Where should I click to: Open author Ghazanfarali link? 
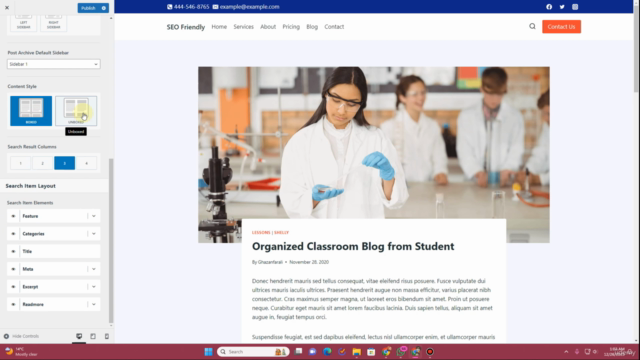[270, 262]
